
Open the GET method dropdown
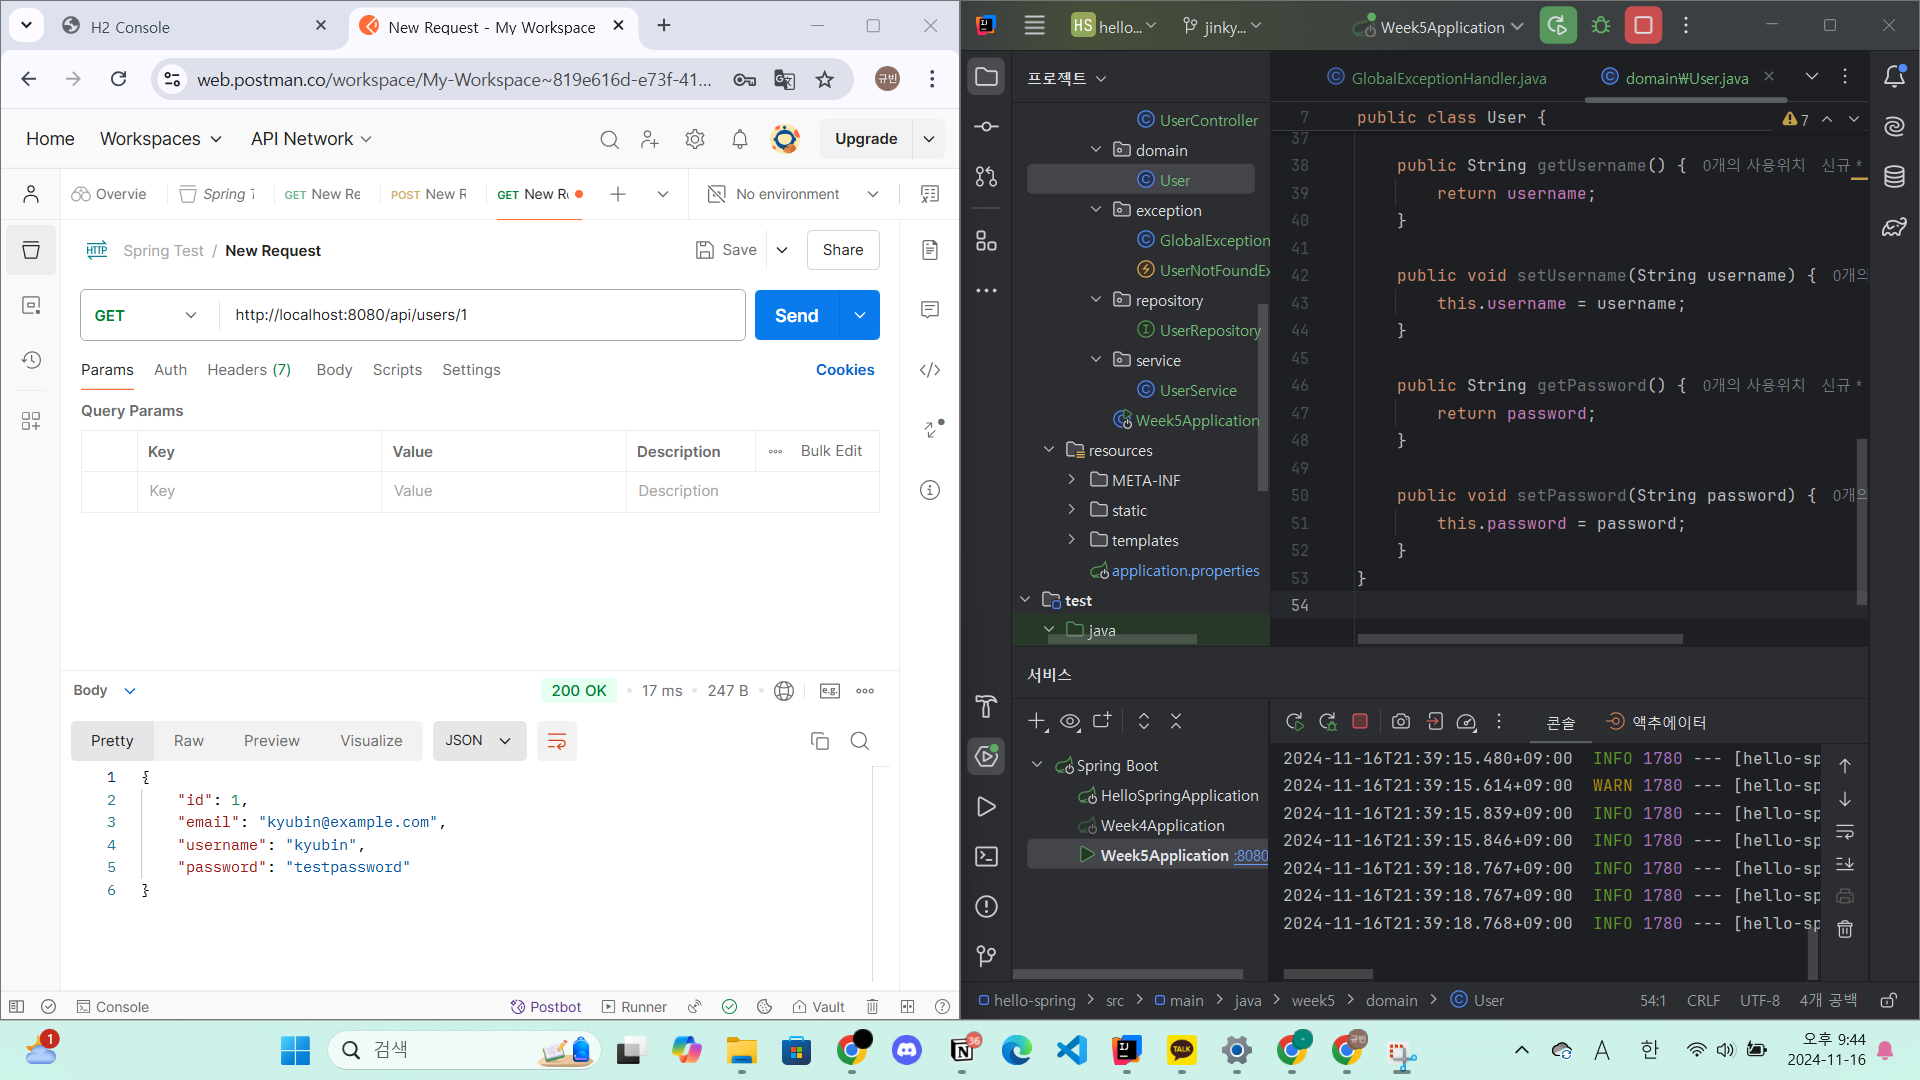point(146,315)
